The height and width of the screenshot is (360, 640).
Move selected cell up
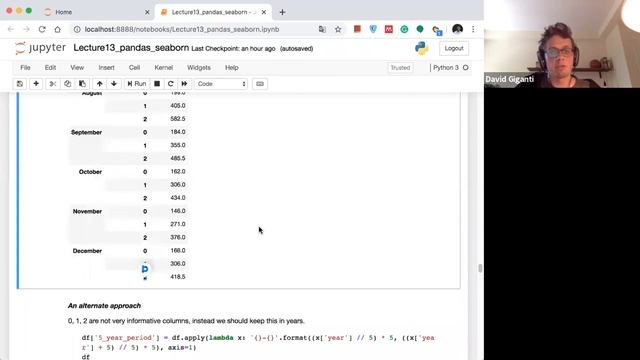point(99,84)
